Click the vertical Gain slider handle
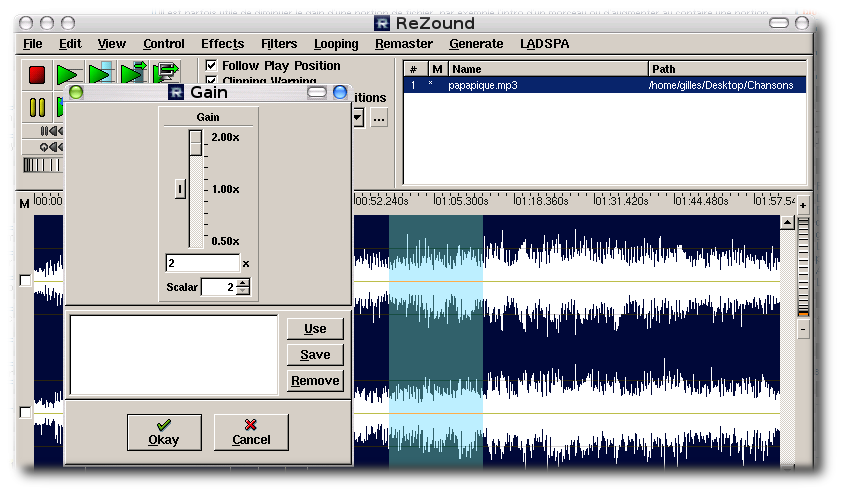Screen dimensions: 845x497 [196, 143]
